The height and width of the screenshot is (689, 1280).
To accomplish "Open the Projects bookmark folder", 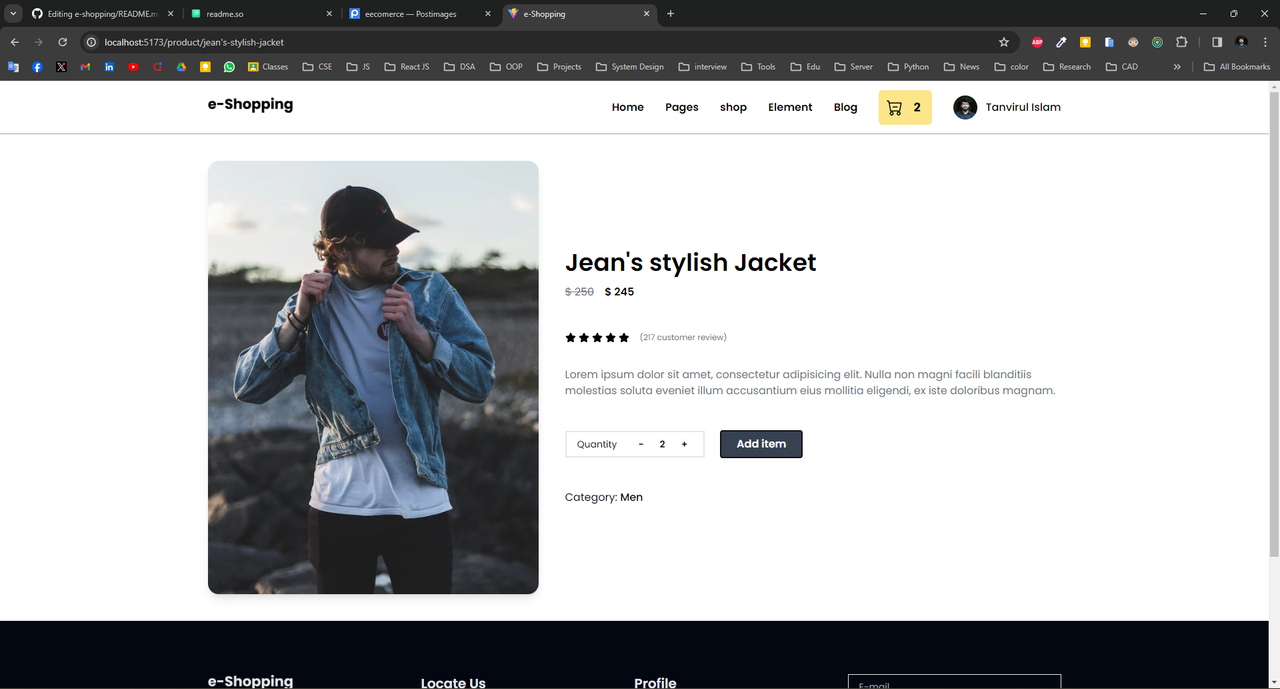I will (559, 67).
